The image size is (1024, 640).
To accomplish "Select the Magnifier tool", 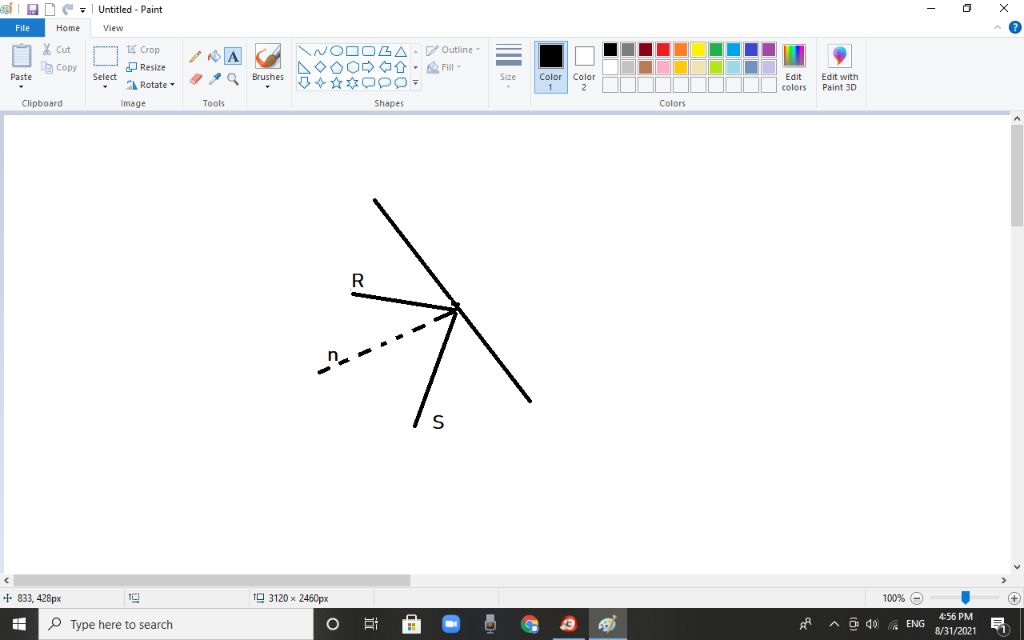I will (x=233, y=79).
